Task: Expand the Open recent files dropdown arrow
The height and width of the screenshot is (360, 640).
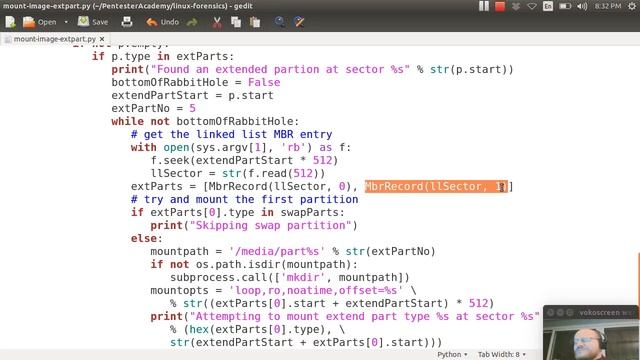Action: point(66,22)
